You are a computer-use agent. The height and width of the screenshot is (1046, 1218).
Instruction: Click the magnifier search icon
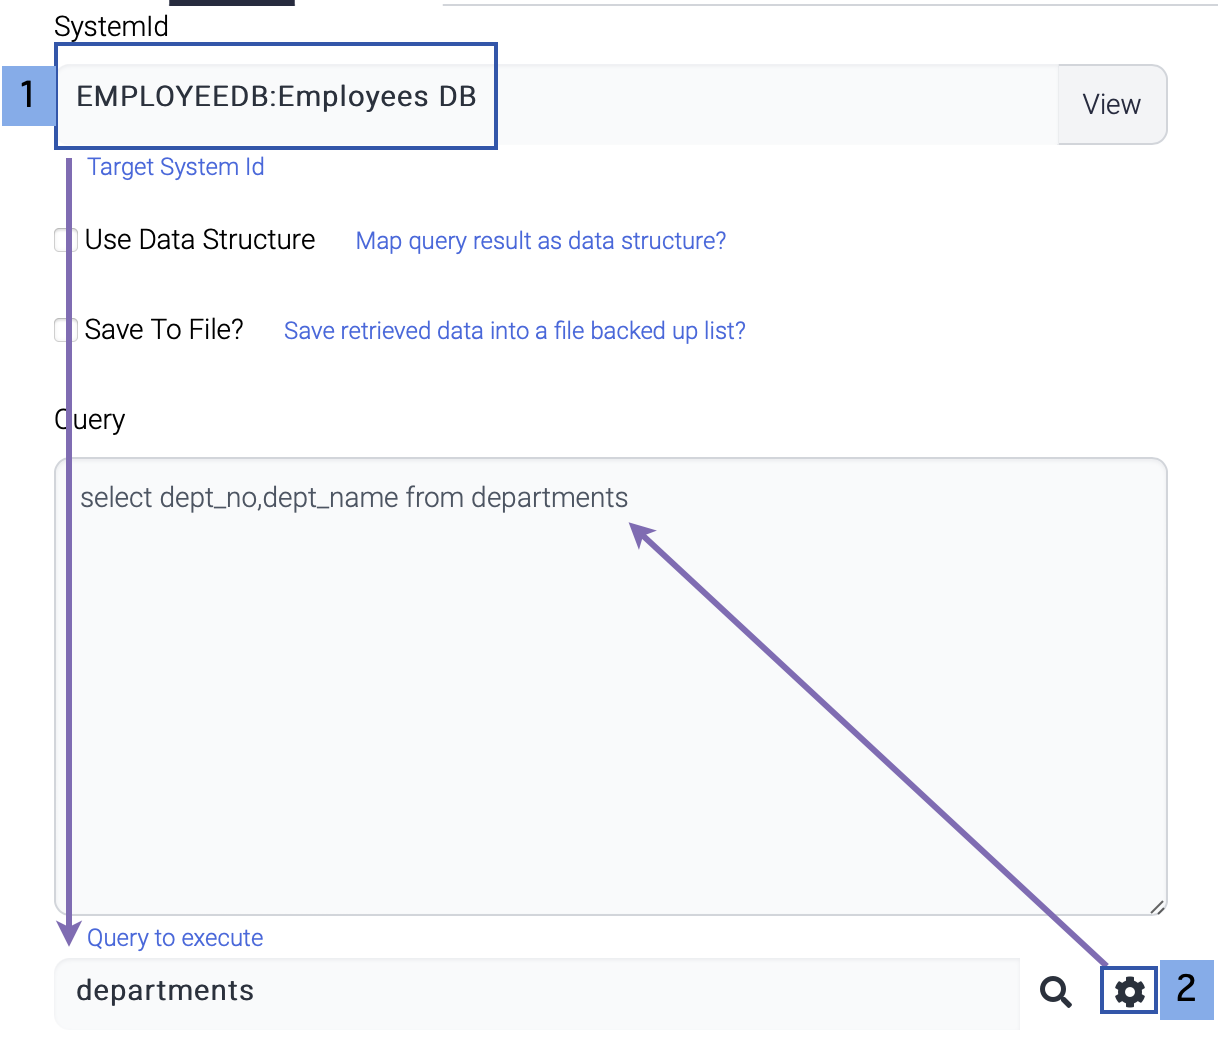click(x=1055, y=991)
